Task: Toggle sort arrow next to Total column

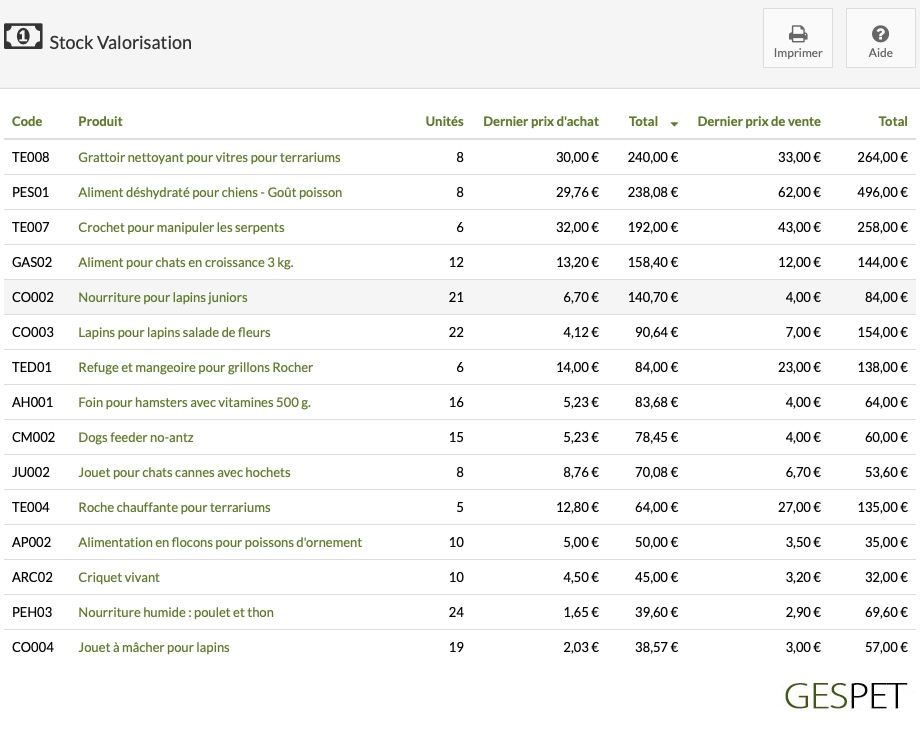Action: click(x=674, y=123)
